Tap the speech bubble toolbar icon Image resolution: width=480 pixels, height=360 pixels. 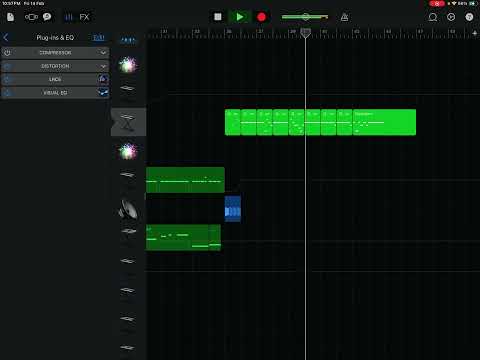[x=47, y=17]
